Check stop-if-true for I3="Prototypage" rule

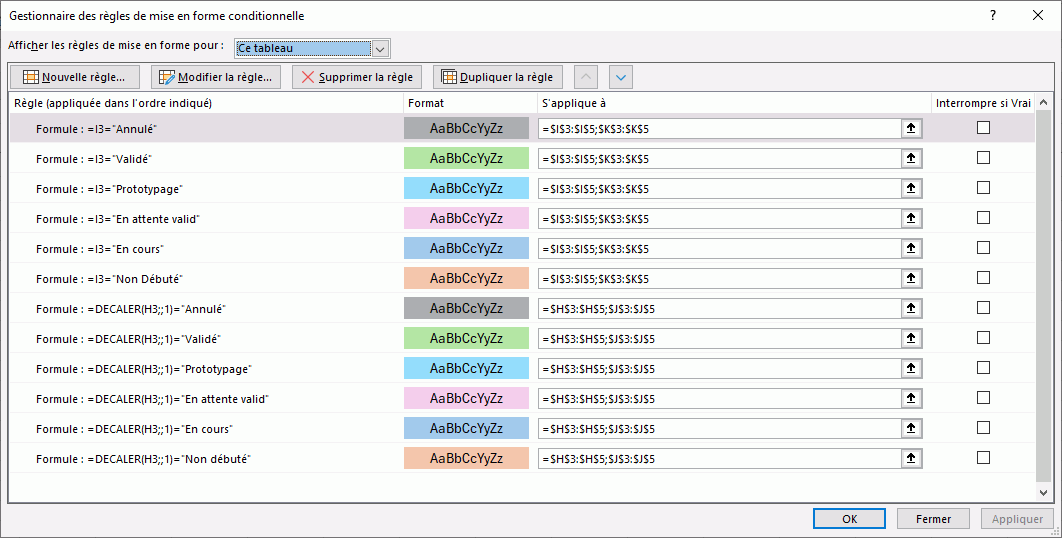click(983, 188)
